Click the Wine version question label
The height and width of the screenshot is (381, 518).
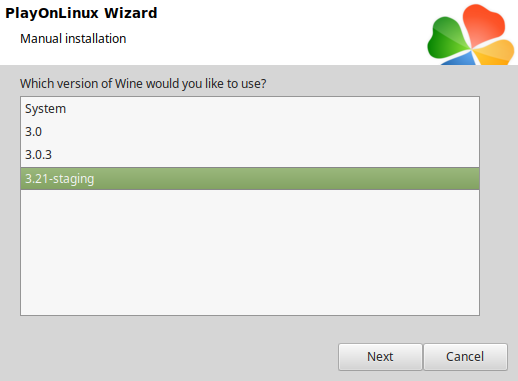point(143,84)
